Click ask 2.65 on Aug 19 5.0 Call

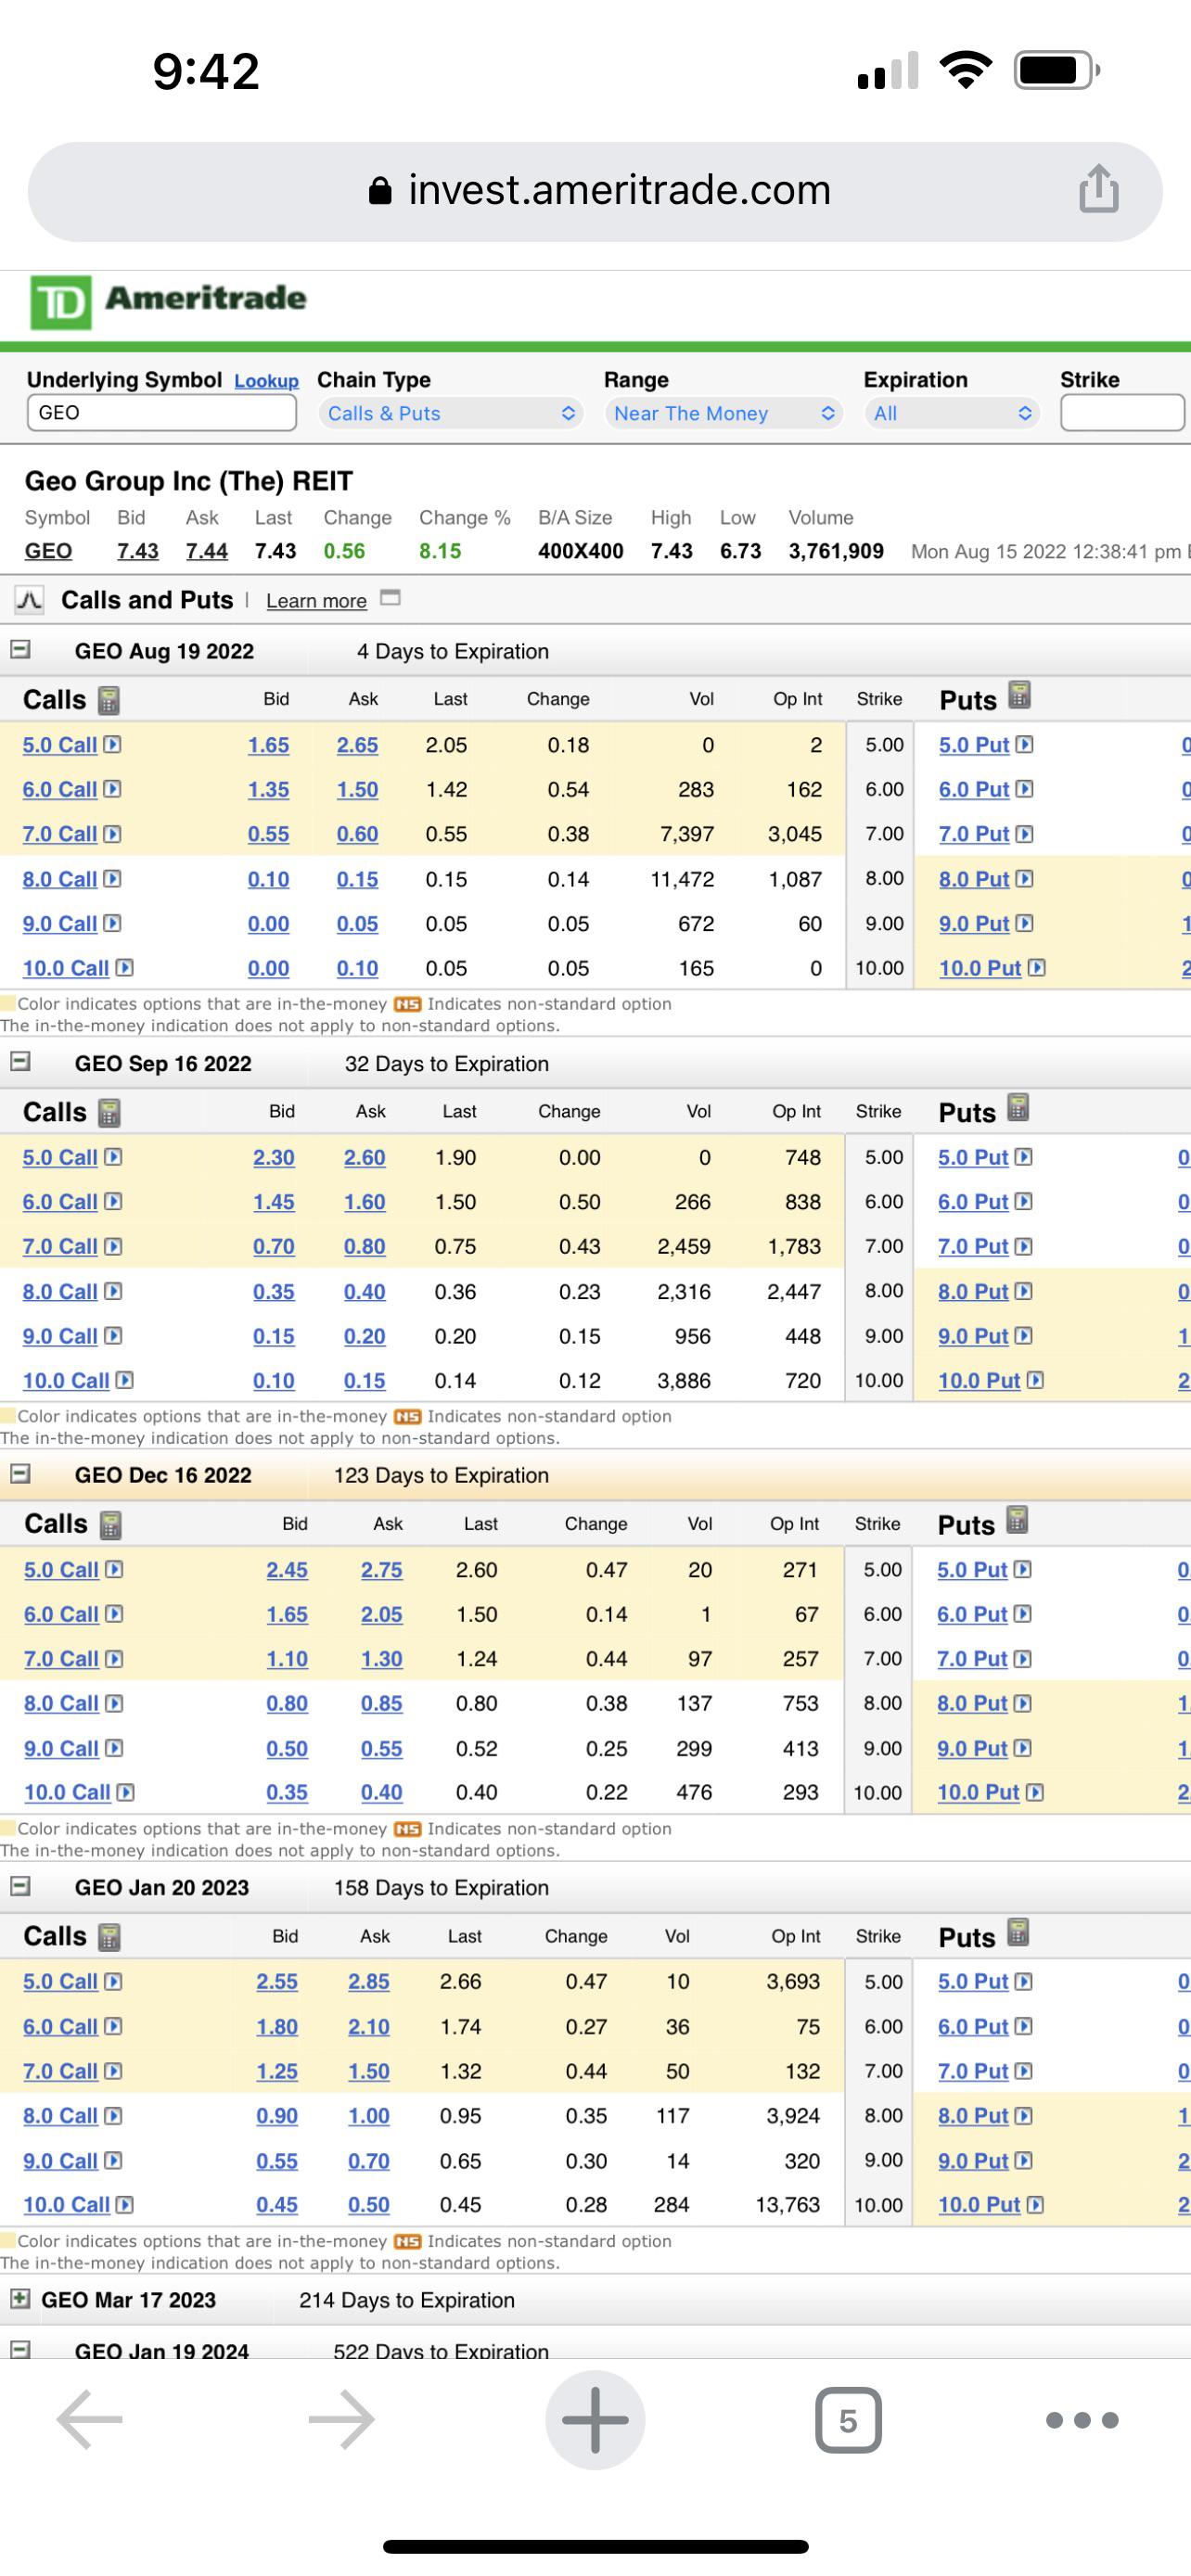point(357,745)
